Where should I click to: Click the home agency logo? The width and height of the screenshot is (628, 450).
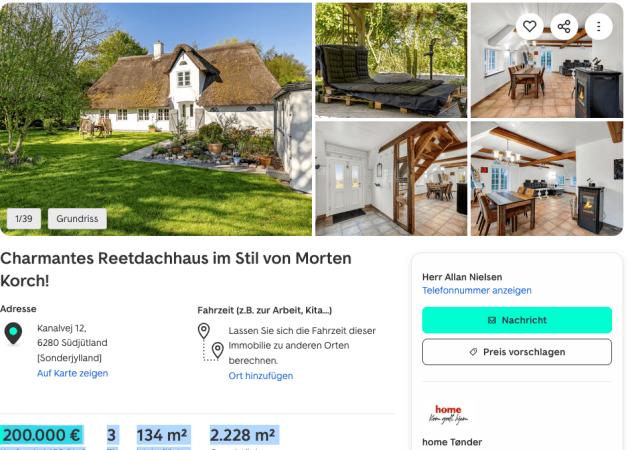click(x=448, y=414)
